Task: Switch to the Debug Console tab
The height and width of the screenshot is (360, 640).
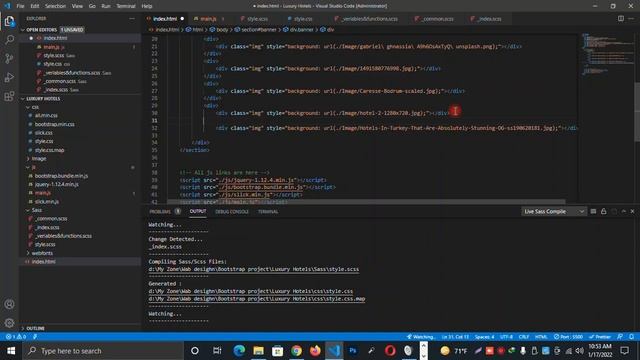Action: [231, 211]
